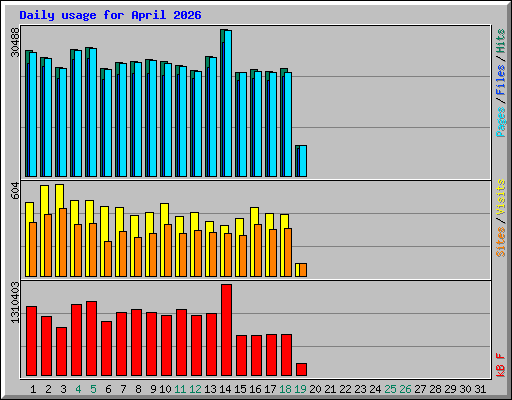Click the 'Sites' legend label
The width and height of the screenshot is (512, 400).
pyautogui.click(x=501, y=242)
